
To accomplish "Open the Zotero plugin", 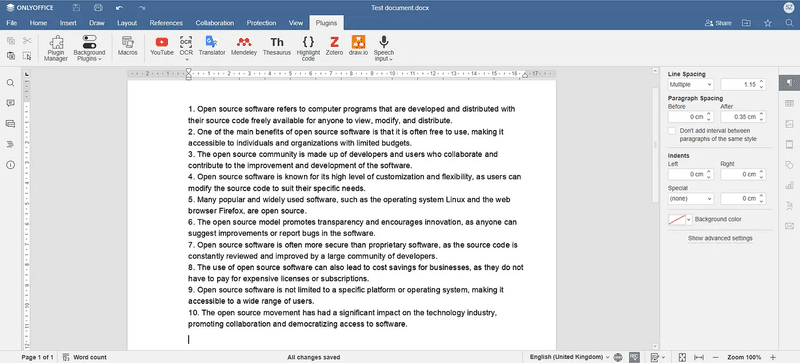I will (x=334, y=46).
